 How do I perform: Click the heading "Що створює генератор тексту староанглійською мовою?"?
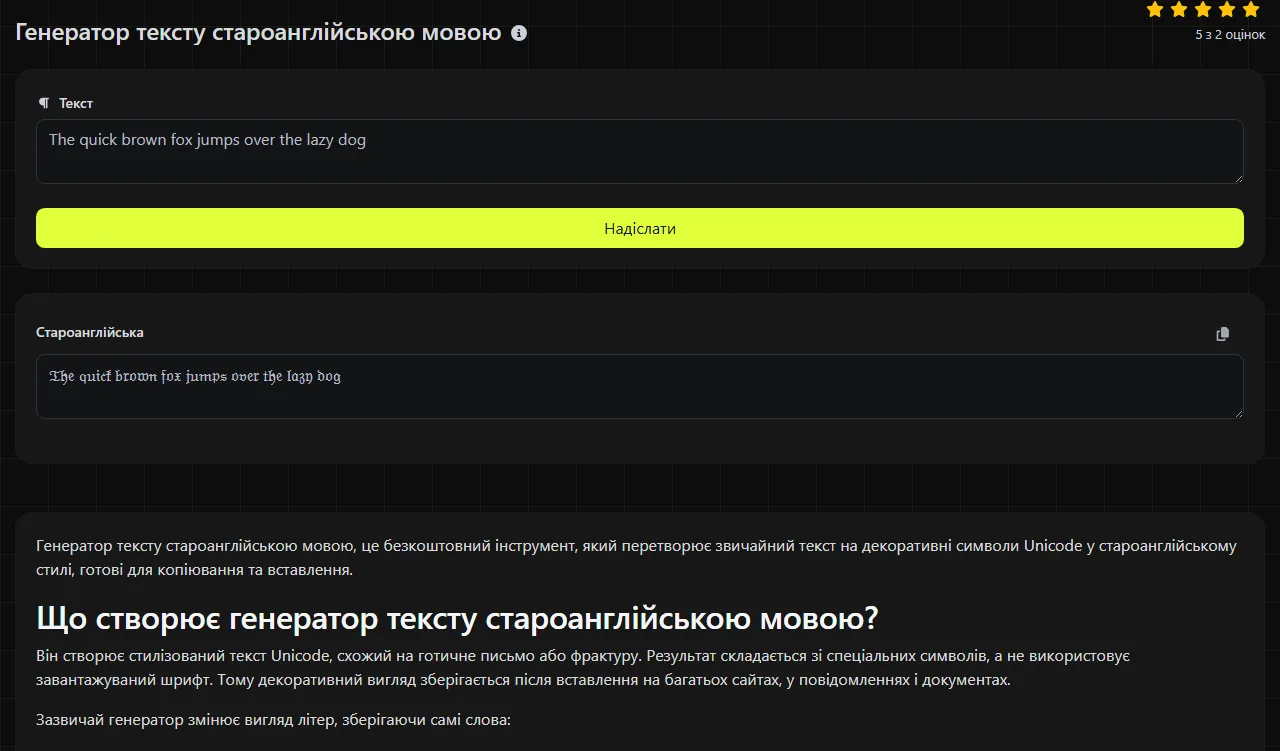(x=457, y=618)
